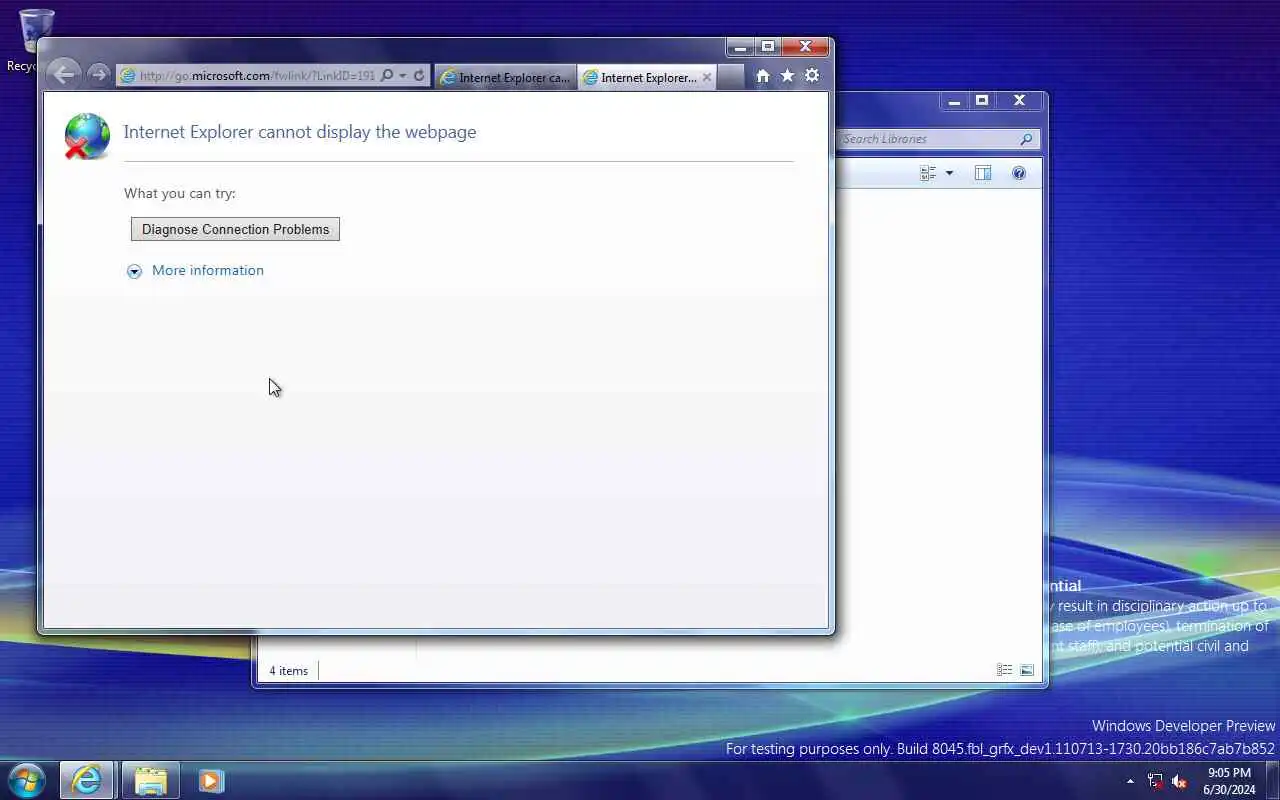The image size is (1280, 800).
Task: Open the view options dropdown arrow in Explorer
Action: 949,173
